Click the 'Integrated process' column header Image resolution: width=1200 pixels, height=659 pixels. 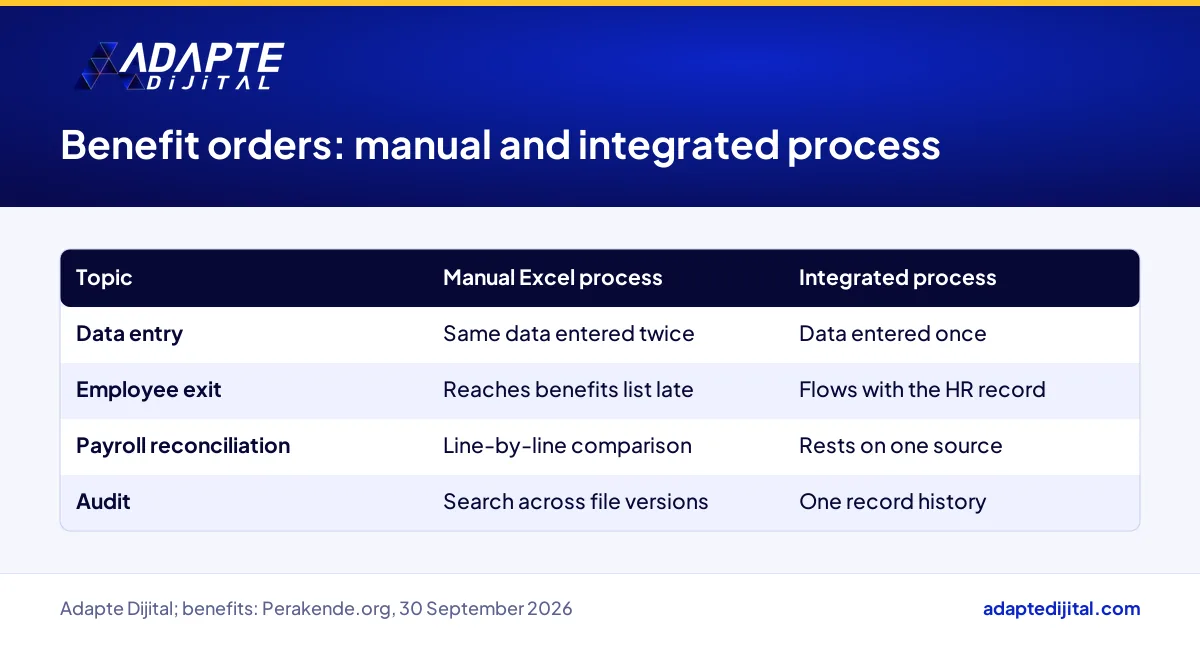click(897, 278)
